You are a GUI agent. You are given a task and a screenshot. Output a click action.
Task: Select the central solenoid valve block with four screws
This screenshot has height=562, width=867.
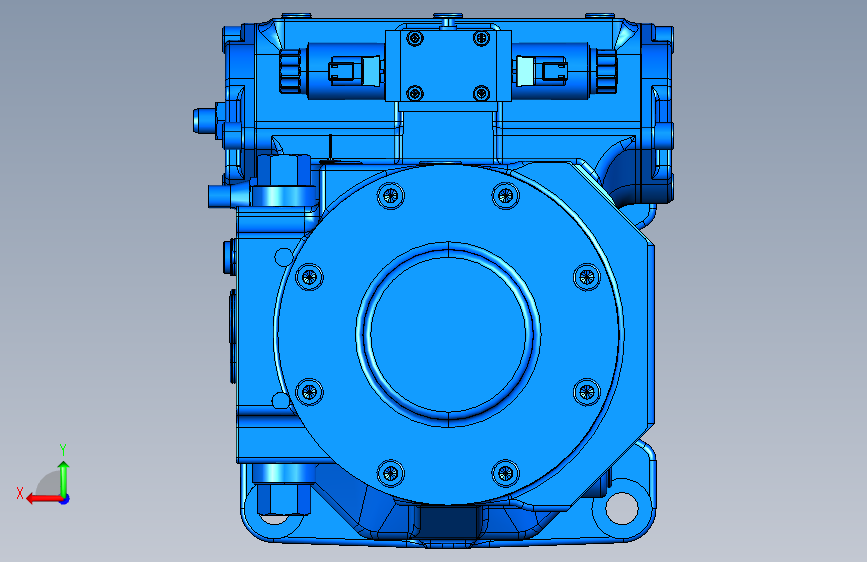point(448,66)
